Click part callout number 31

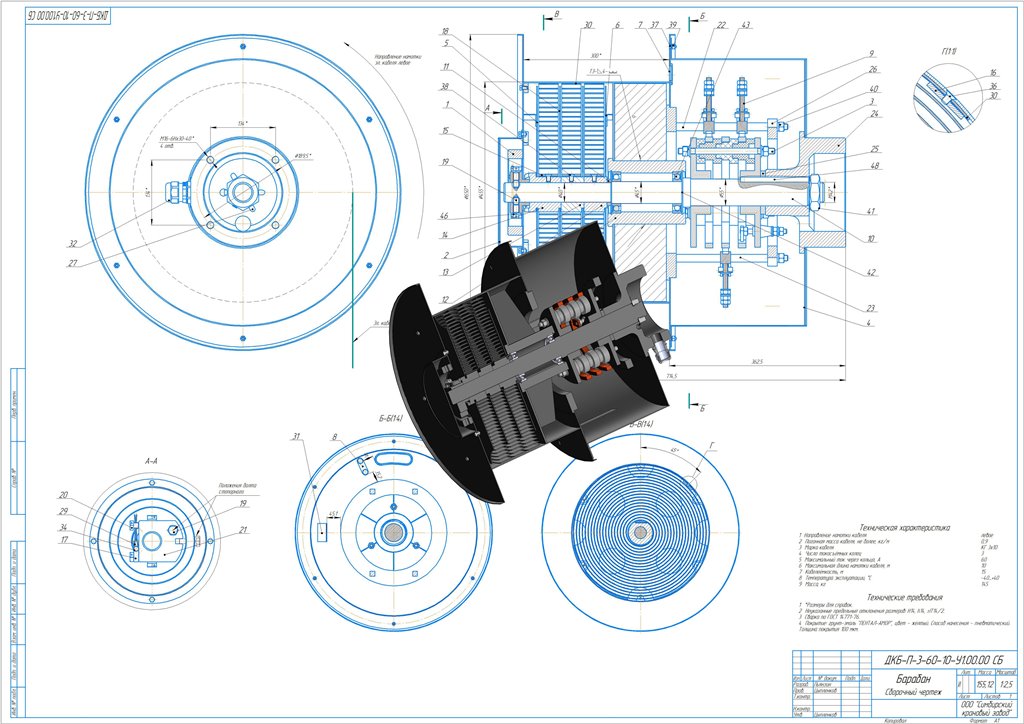[296, 435]
